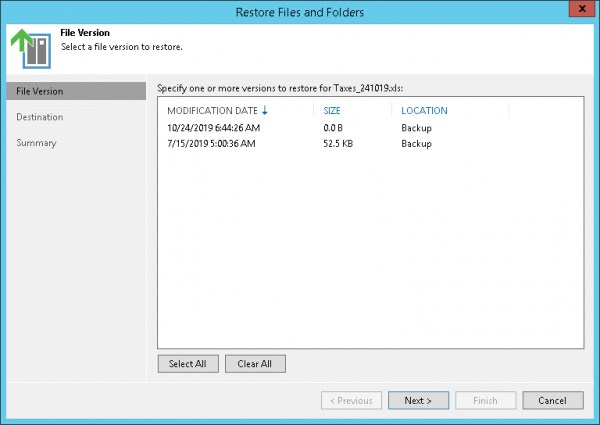Cancel the file restore wizard
The image size is (600, 425).
point(552,400)
